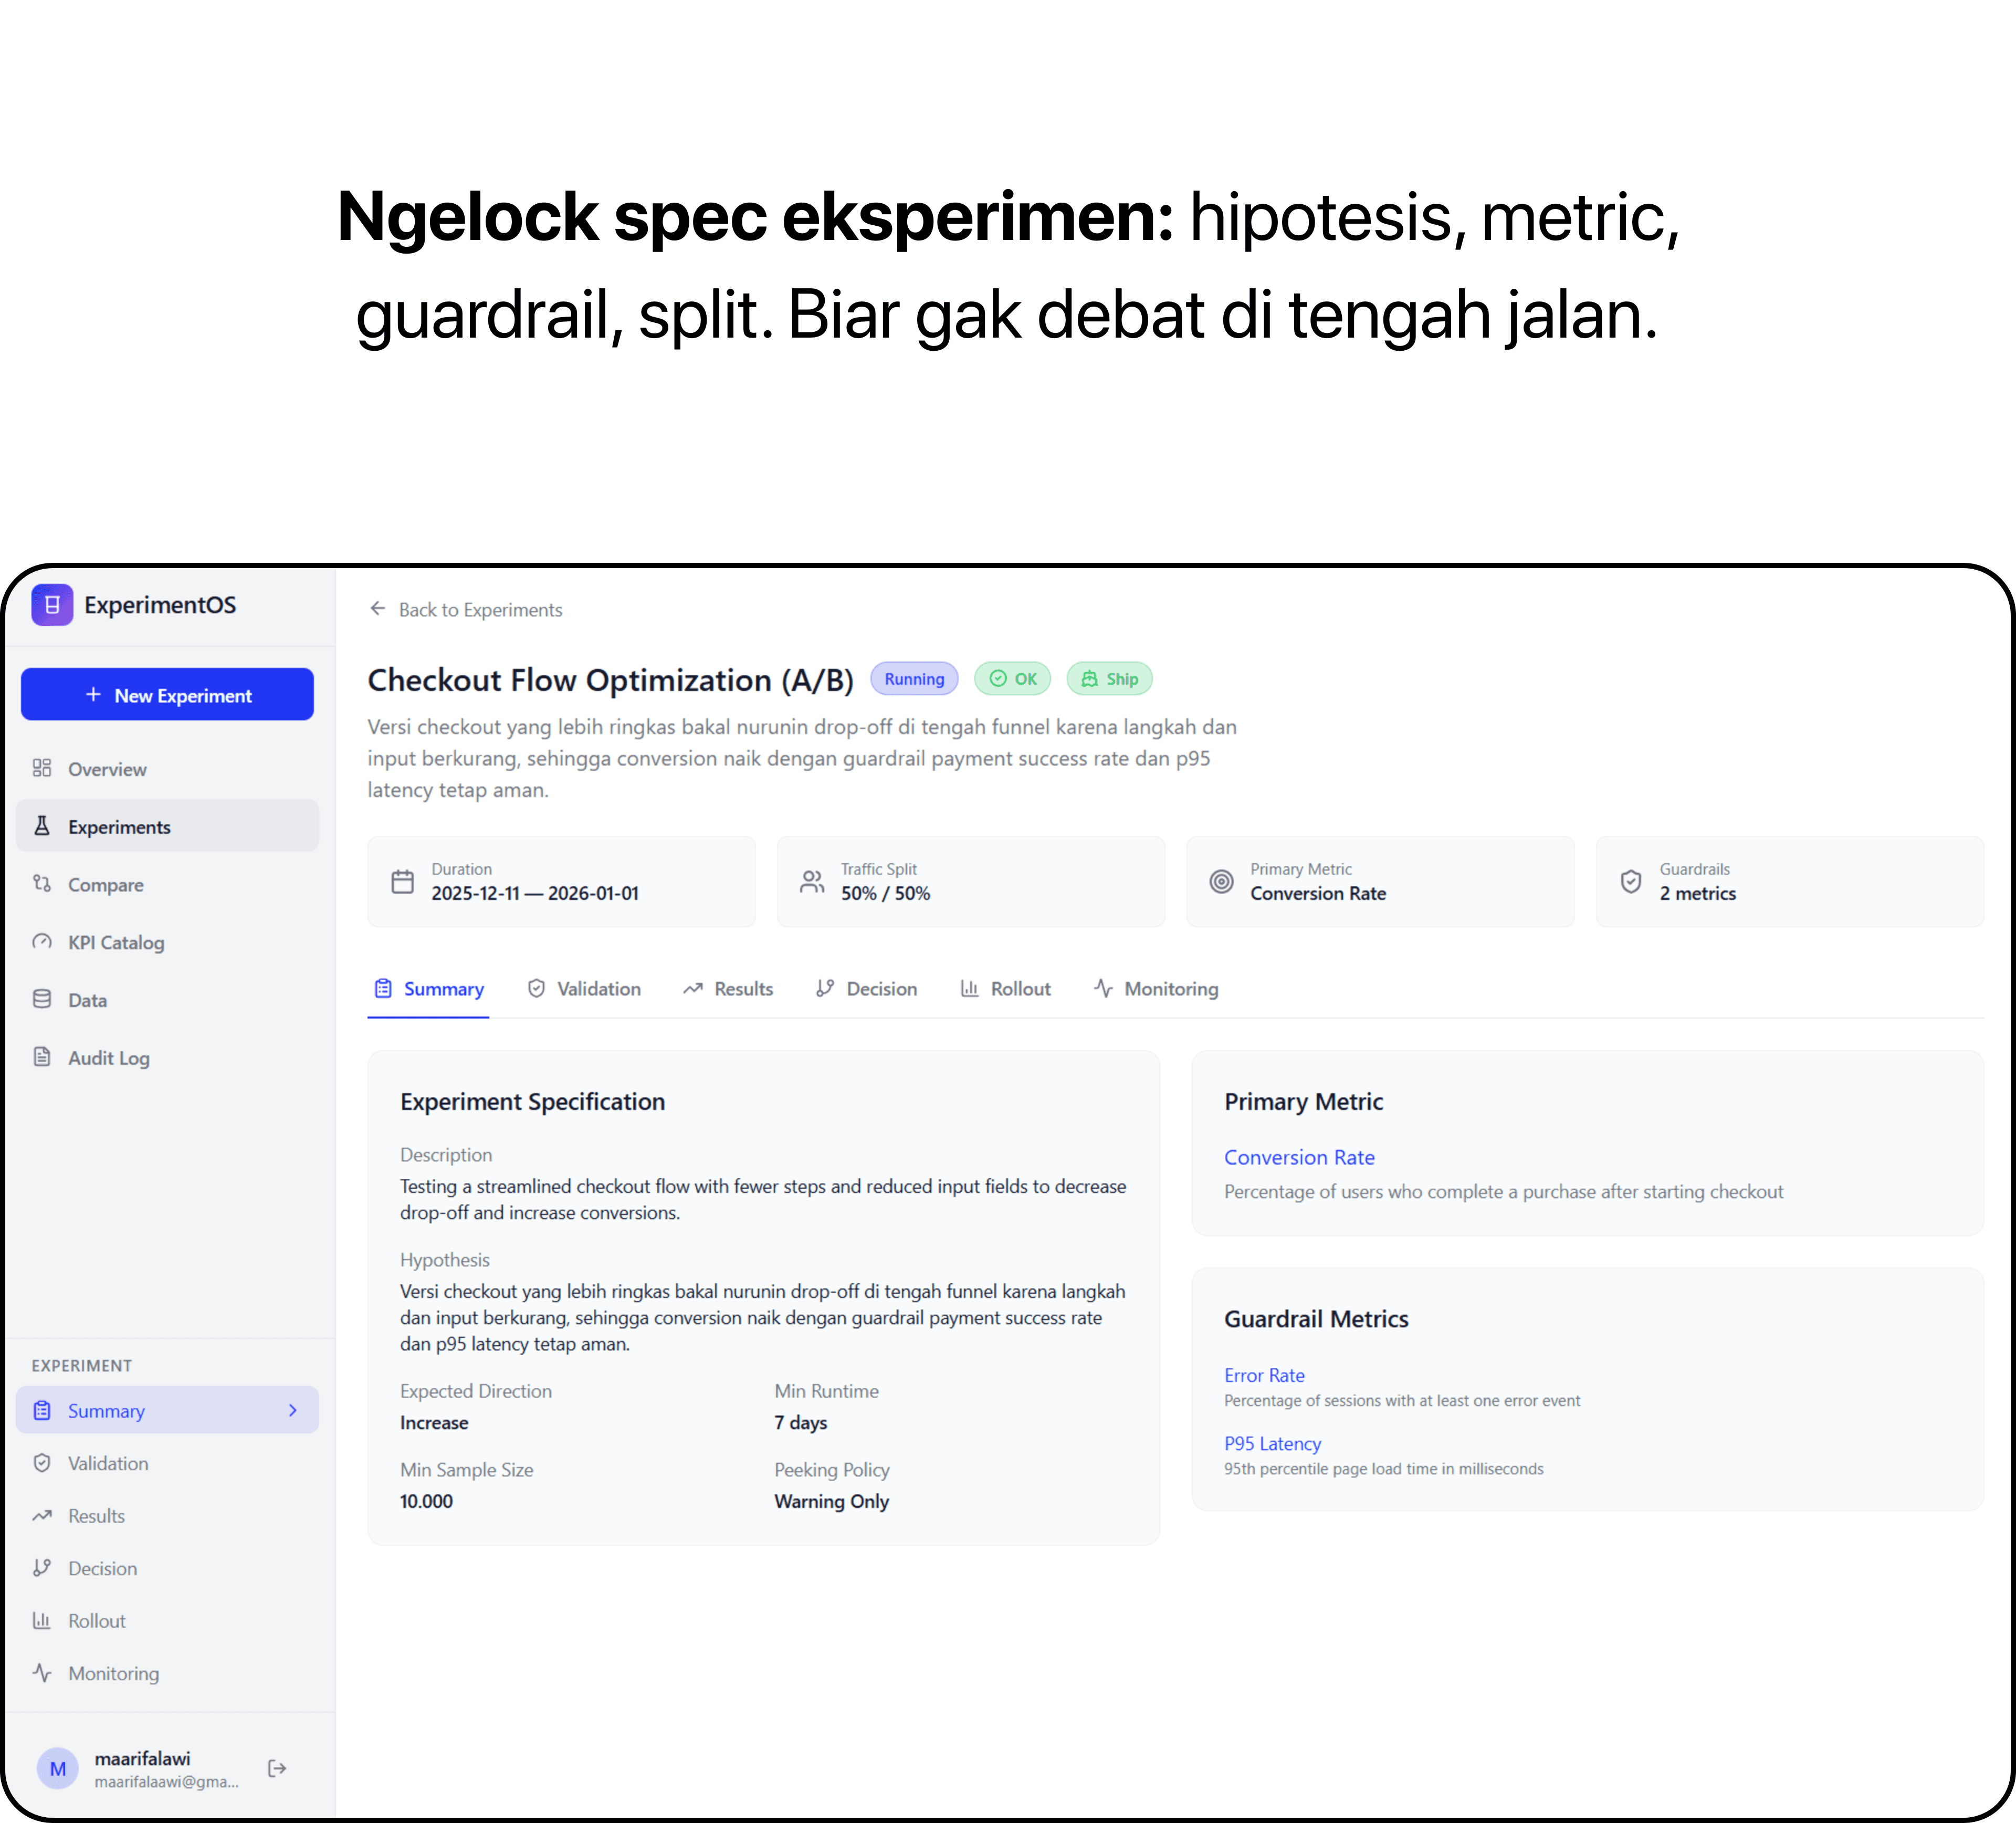Click the logout icon beside maarifalawi

tap(277, 1768)
